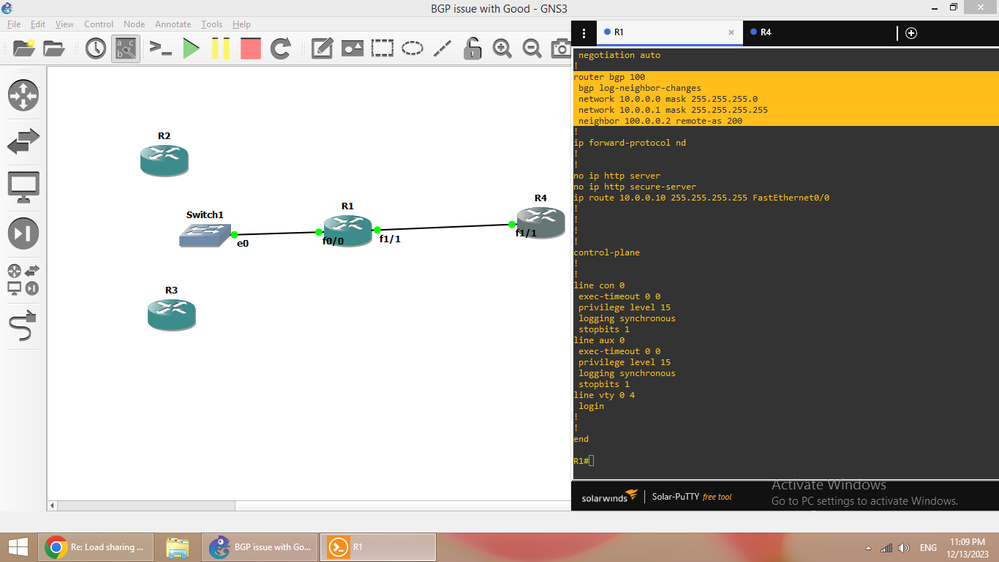Open the Windows Start button

pos(18,547)
